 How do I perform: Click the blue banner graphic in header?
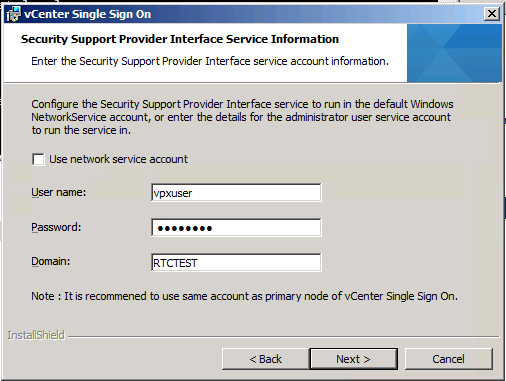pos(454,53)
